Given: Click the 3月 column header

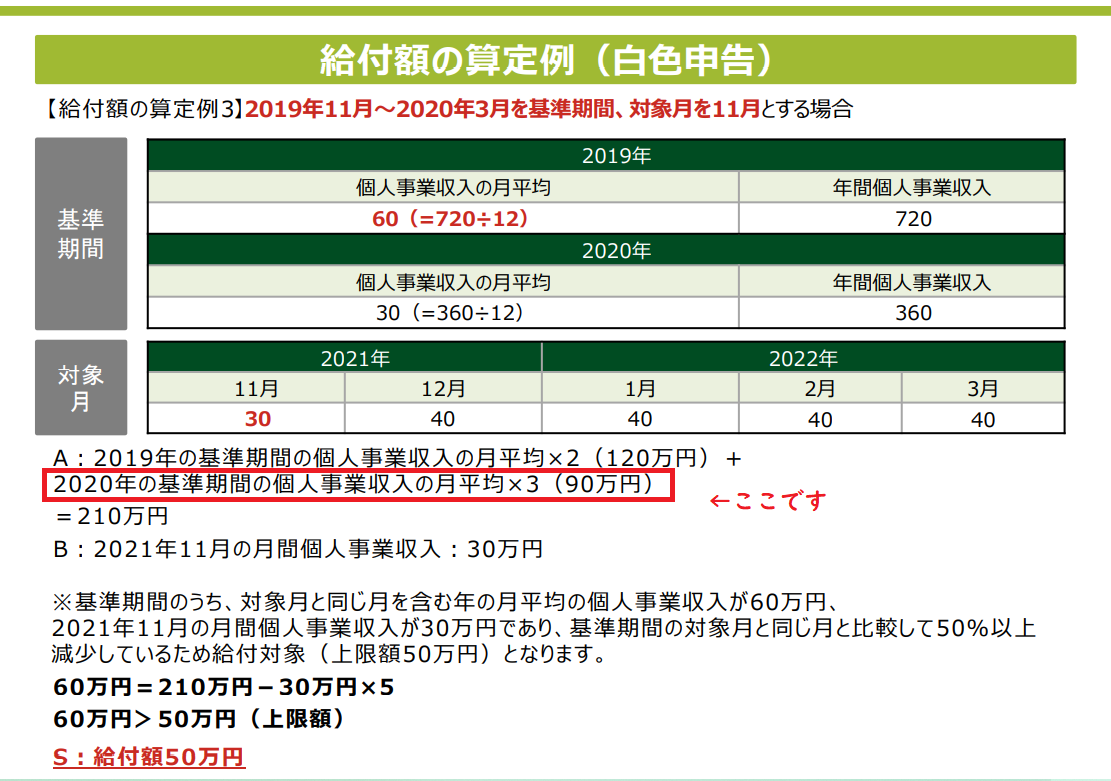Looking at the screenshot, I should pos(983,388).
